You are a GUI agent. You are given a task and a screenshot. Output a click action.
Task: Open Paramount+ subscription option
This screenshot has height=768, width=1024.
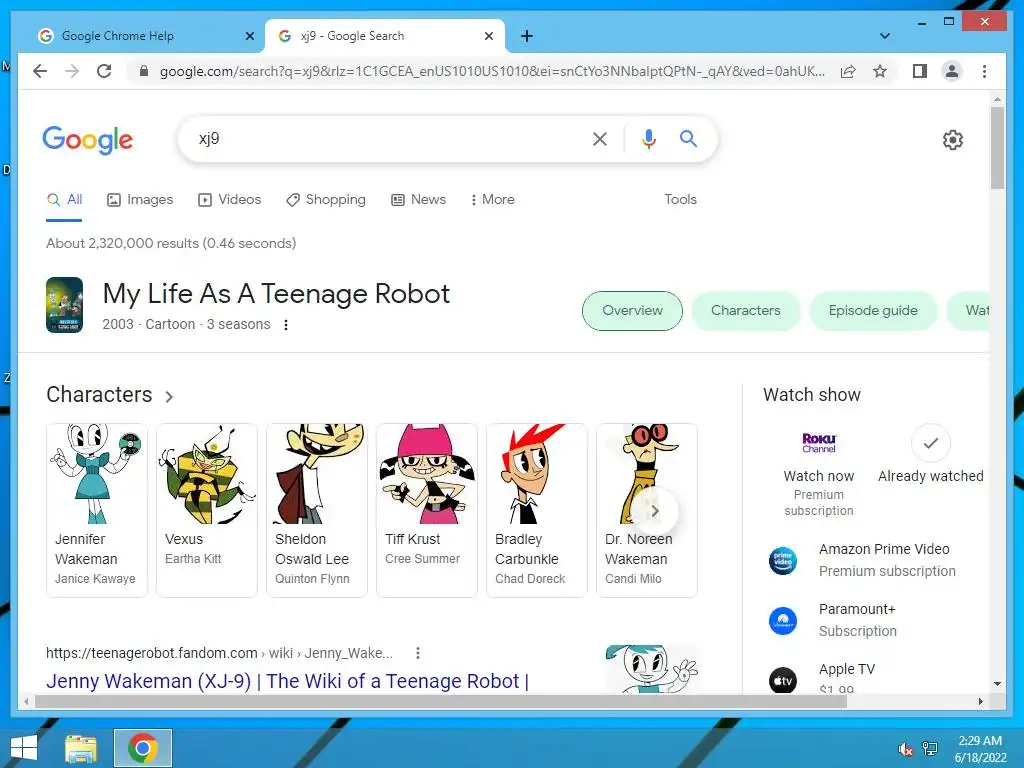[833, 620]
